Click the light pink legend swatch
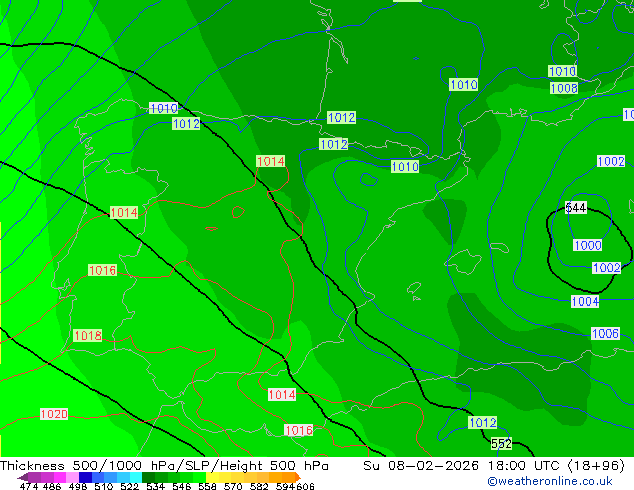Viewport: 634px width, 490px height. click(x=72, y=477)
